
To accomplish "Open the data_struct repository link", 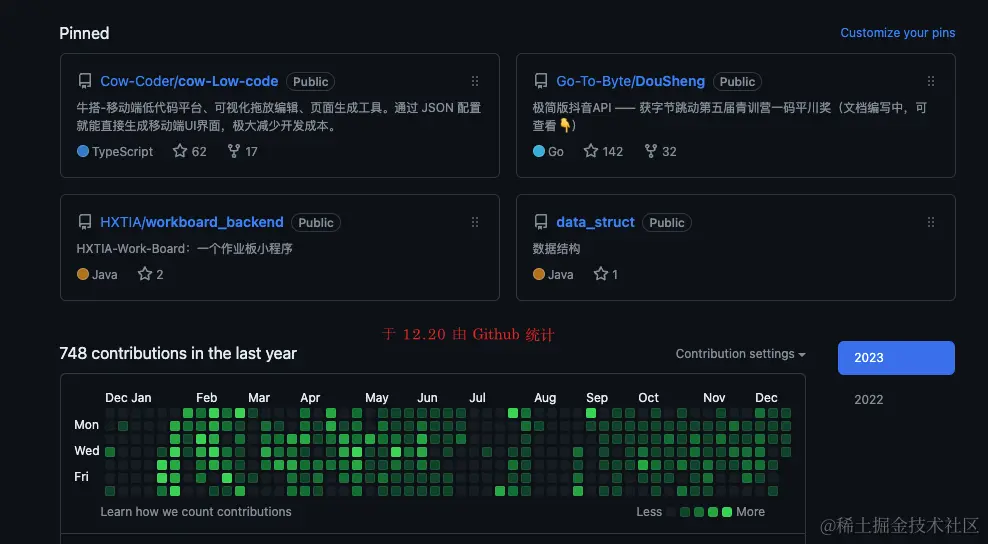I will click(x=595, y=222).
